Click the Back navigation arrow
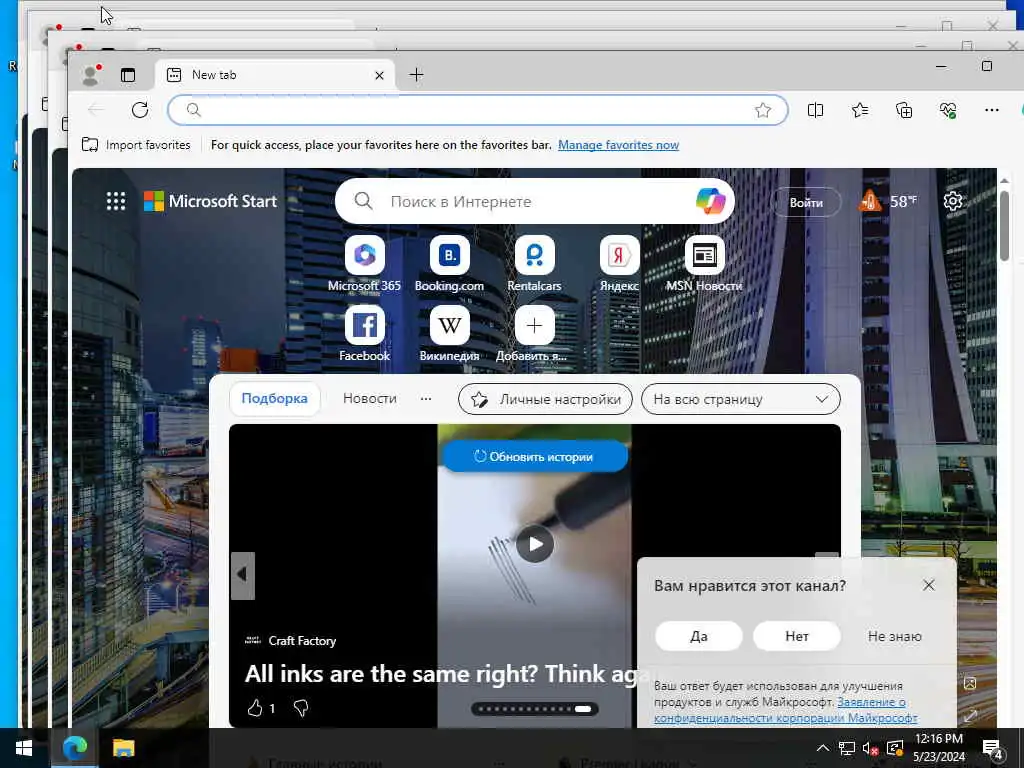Screen dimensions: 1024x768 click(96, 110)
